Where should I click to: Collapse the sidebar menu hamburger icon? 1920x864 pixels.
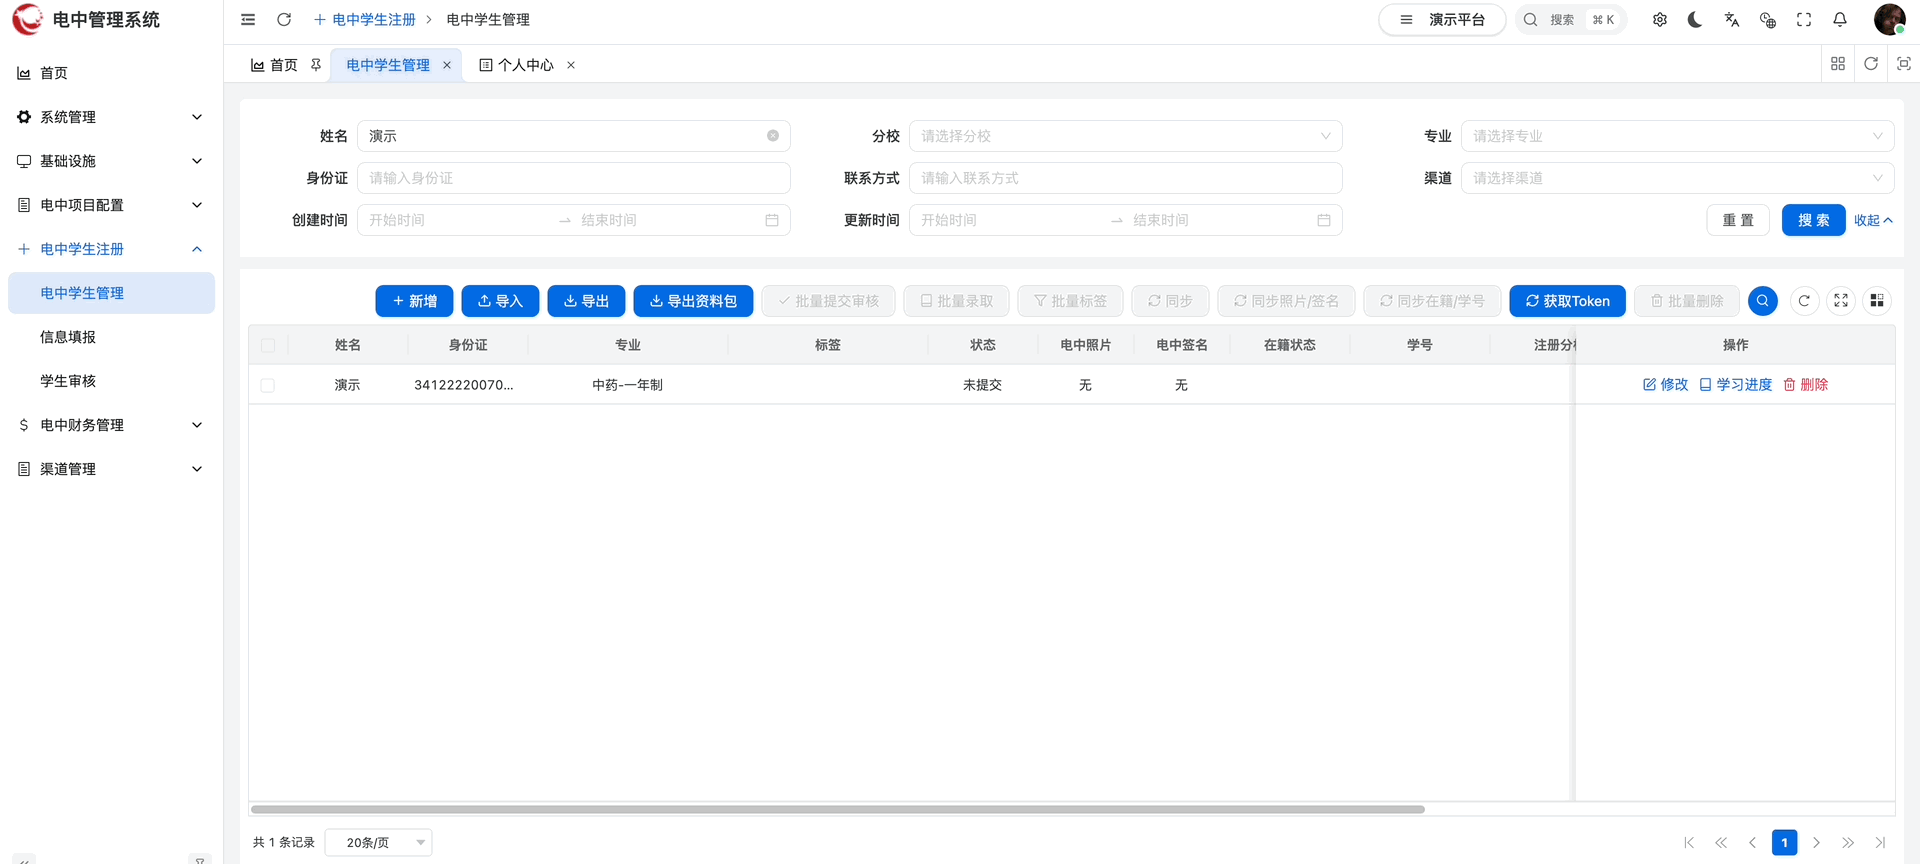(x=248, y=20)
